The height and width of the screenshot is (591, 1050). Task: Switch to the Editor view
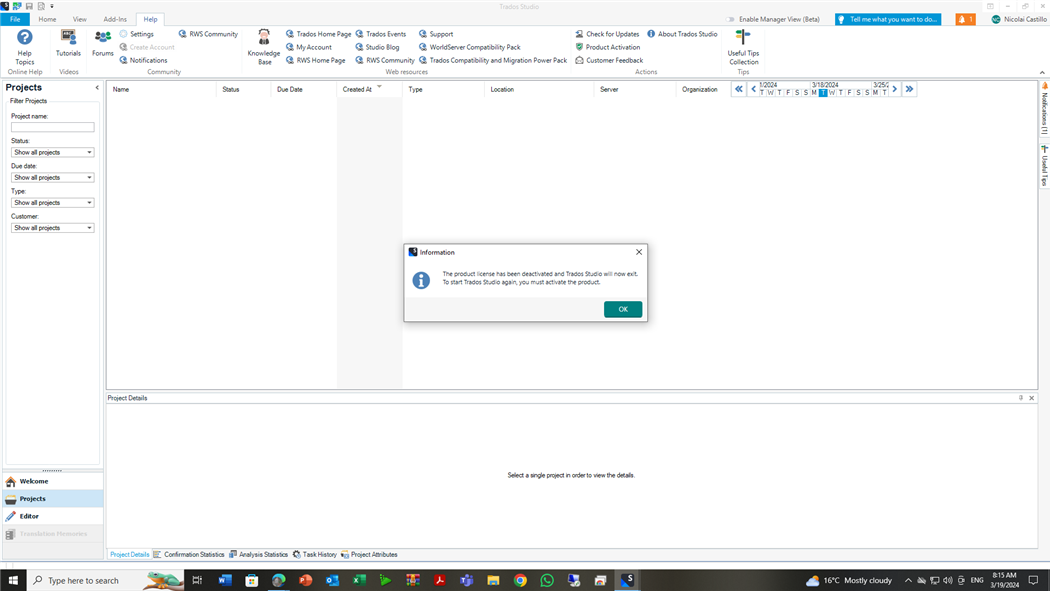(29, 516)
